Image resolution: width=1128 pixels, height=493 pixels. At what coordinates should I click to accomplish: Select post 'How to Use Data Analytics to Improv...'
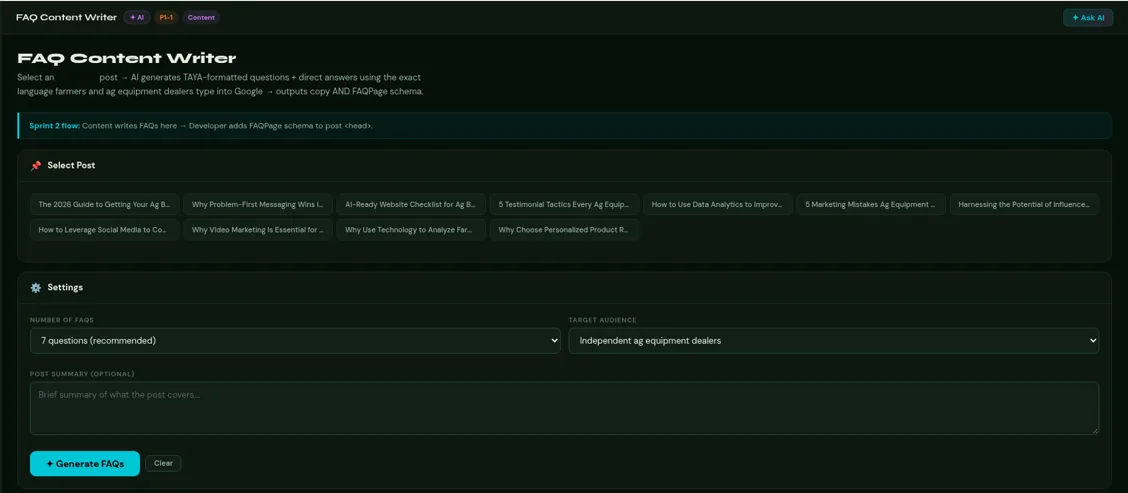coord(717,204)
